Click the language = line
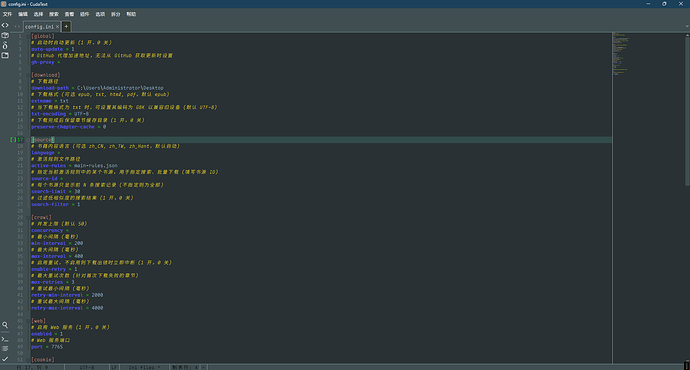Viewport: 690px width, 370px height. 45,153
